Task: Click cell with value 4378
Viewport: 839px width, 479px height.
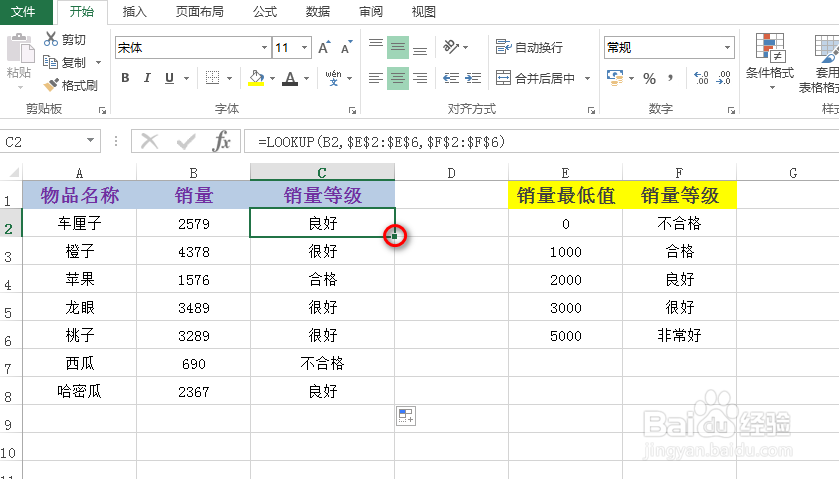Action: 194,252
